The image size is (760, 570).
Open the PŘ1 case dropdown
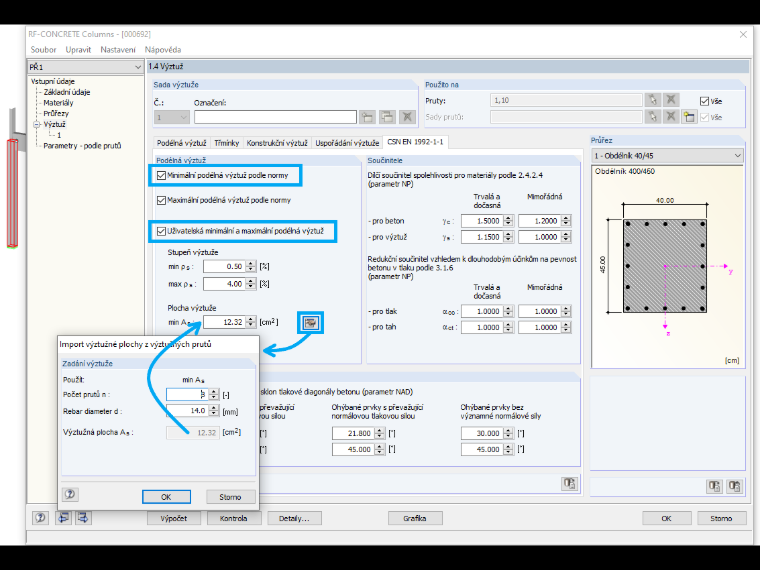(x=138, y=67)
